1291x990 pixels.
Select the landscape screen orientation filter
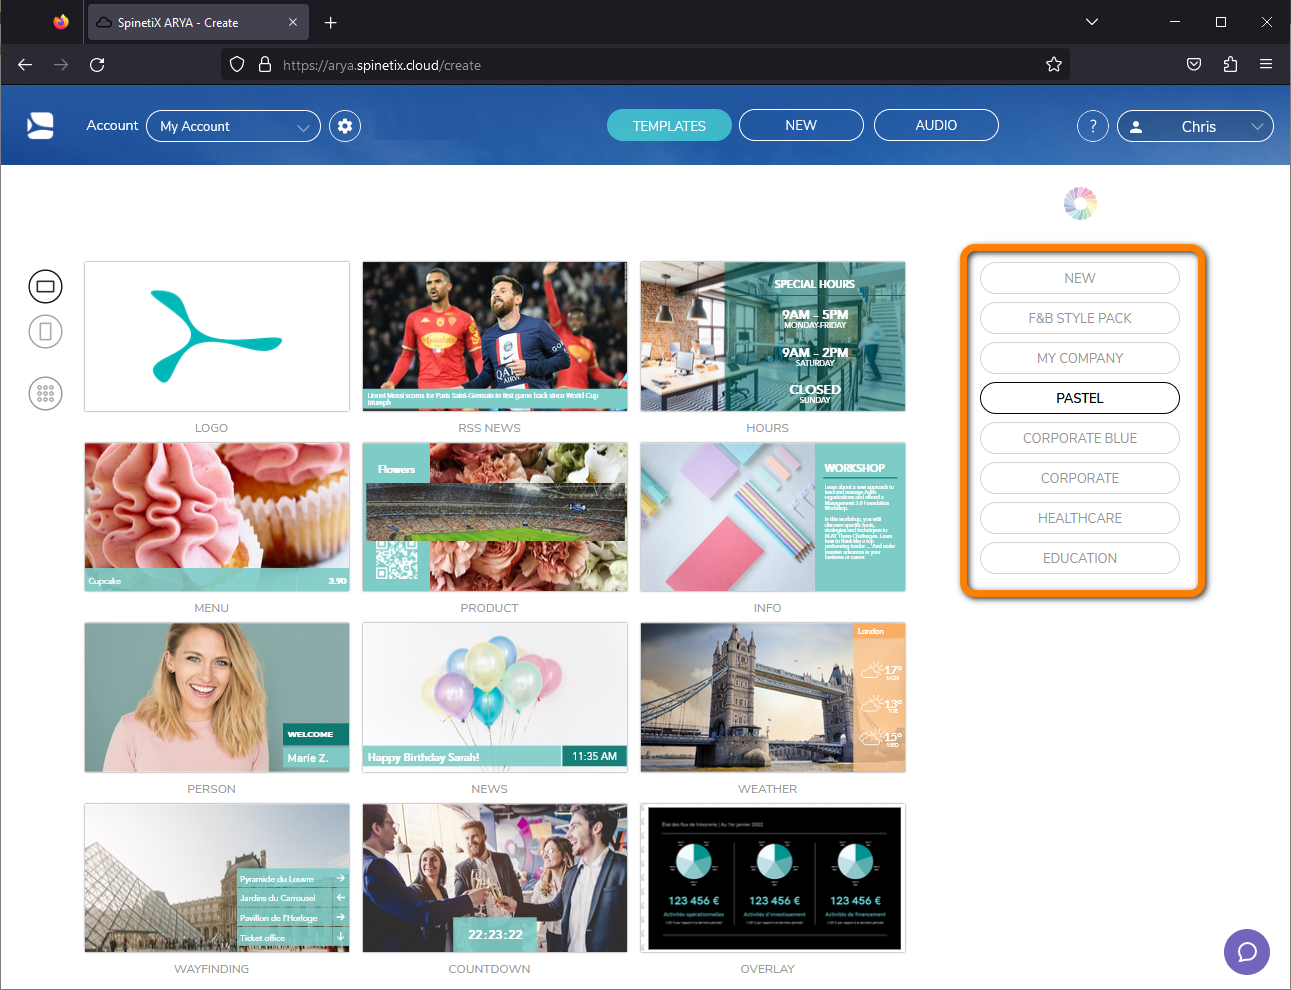coord(45,286)
